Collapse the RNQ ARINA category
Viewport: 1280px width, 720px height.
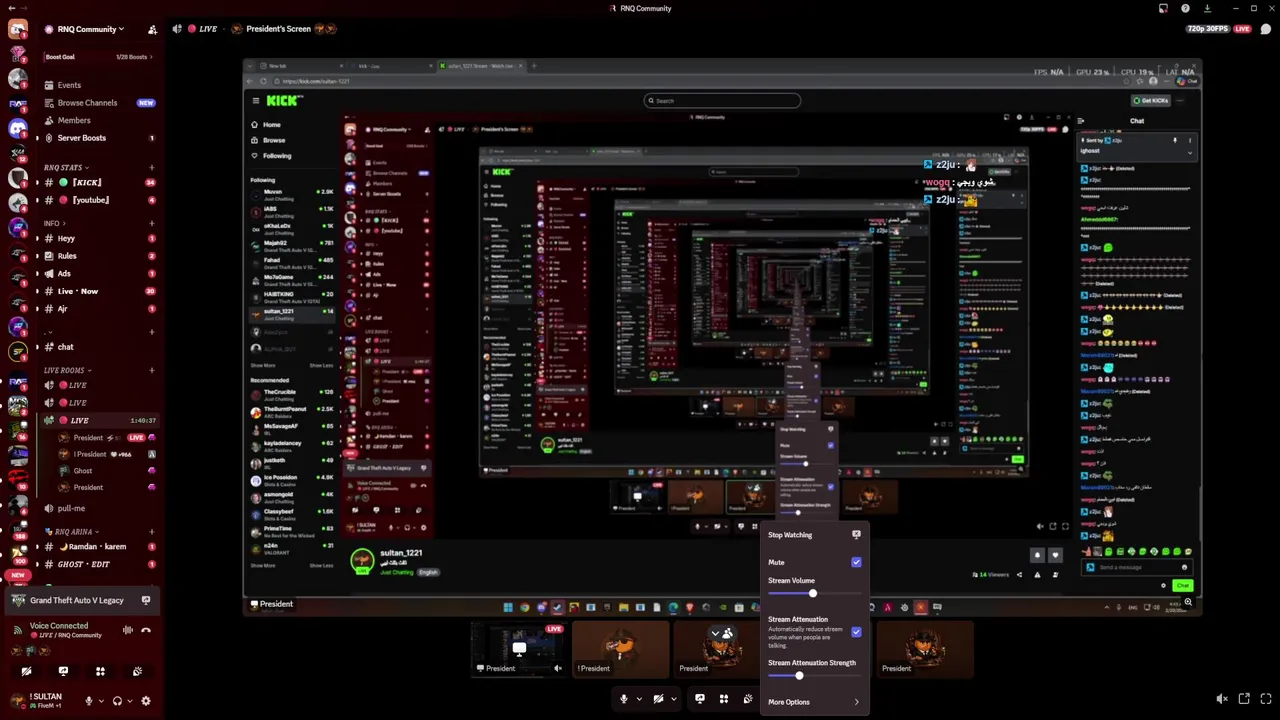click(71, 532)
